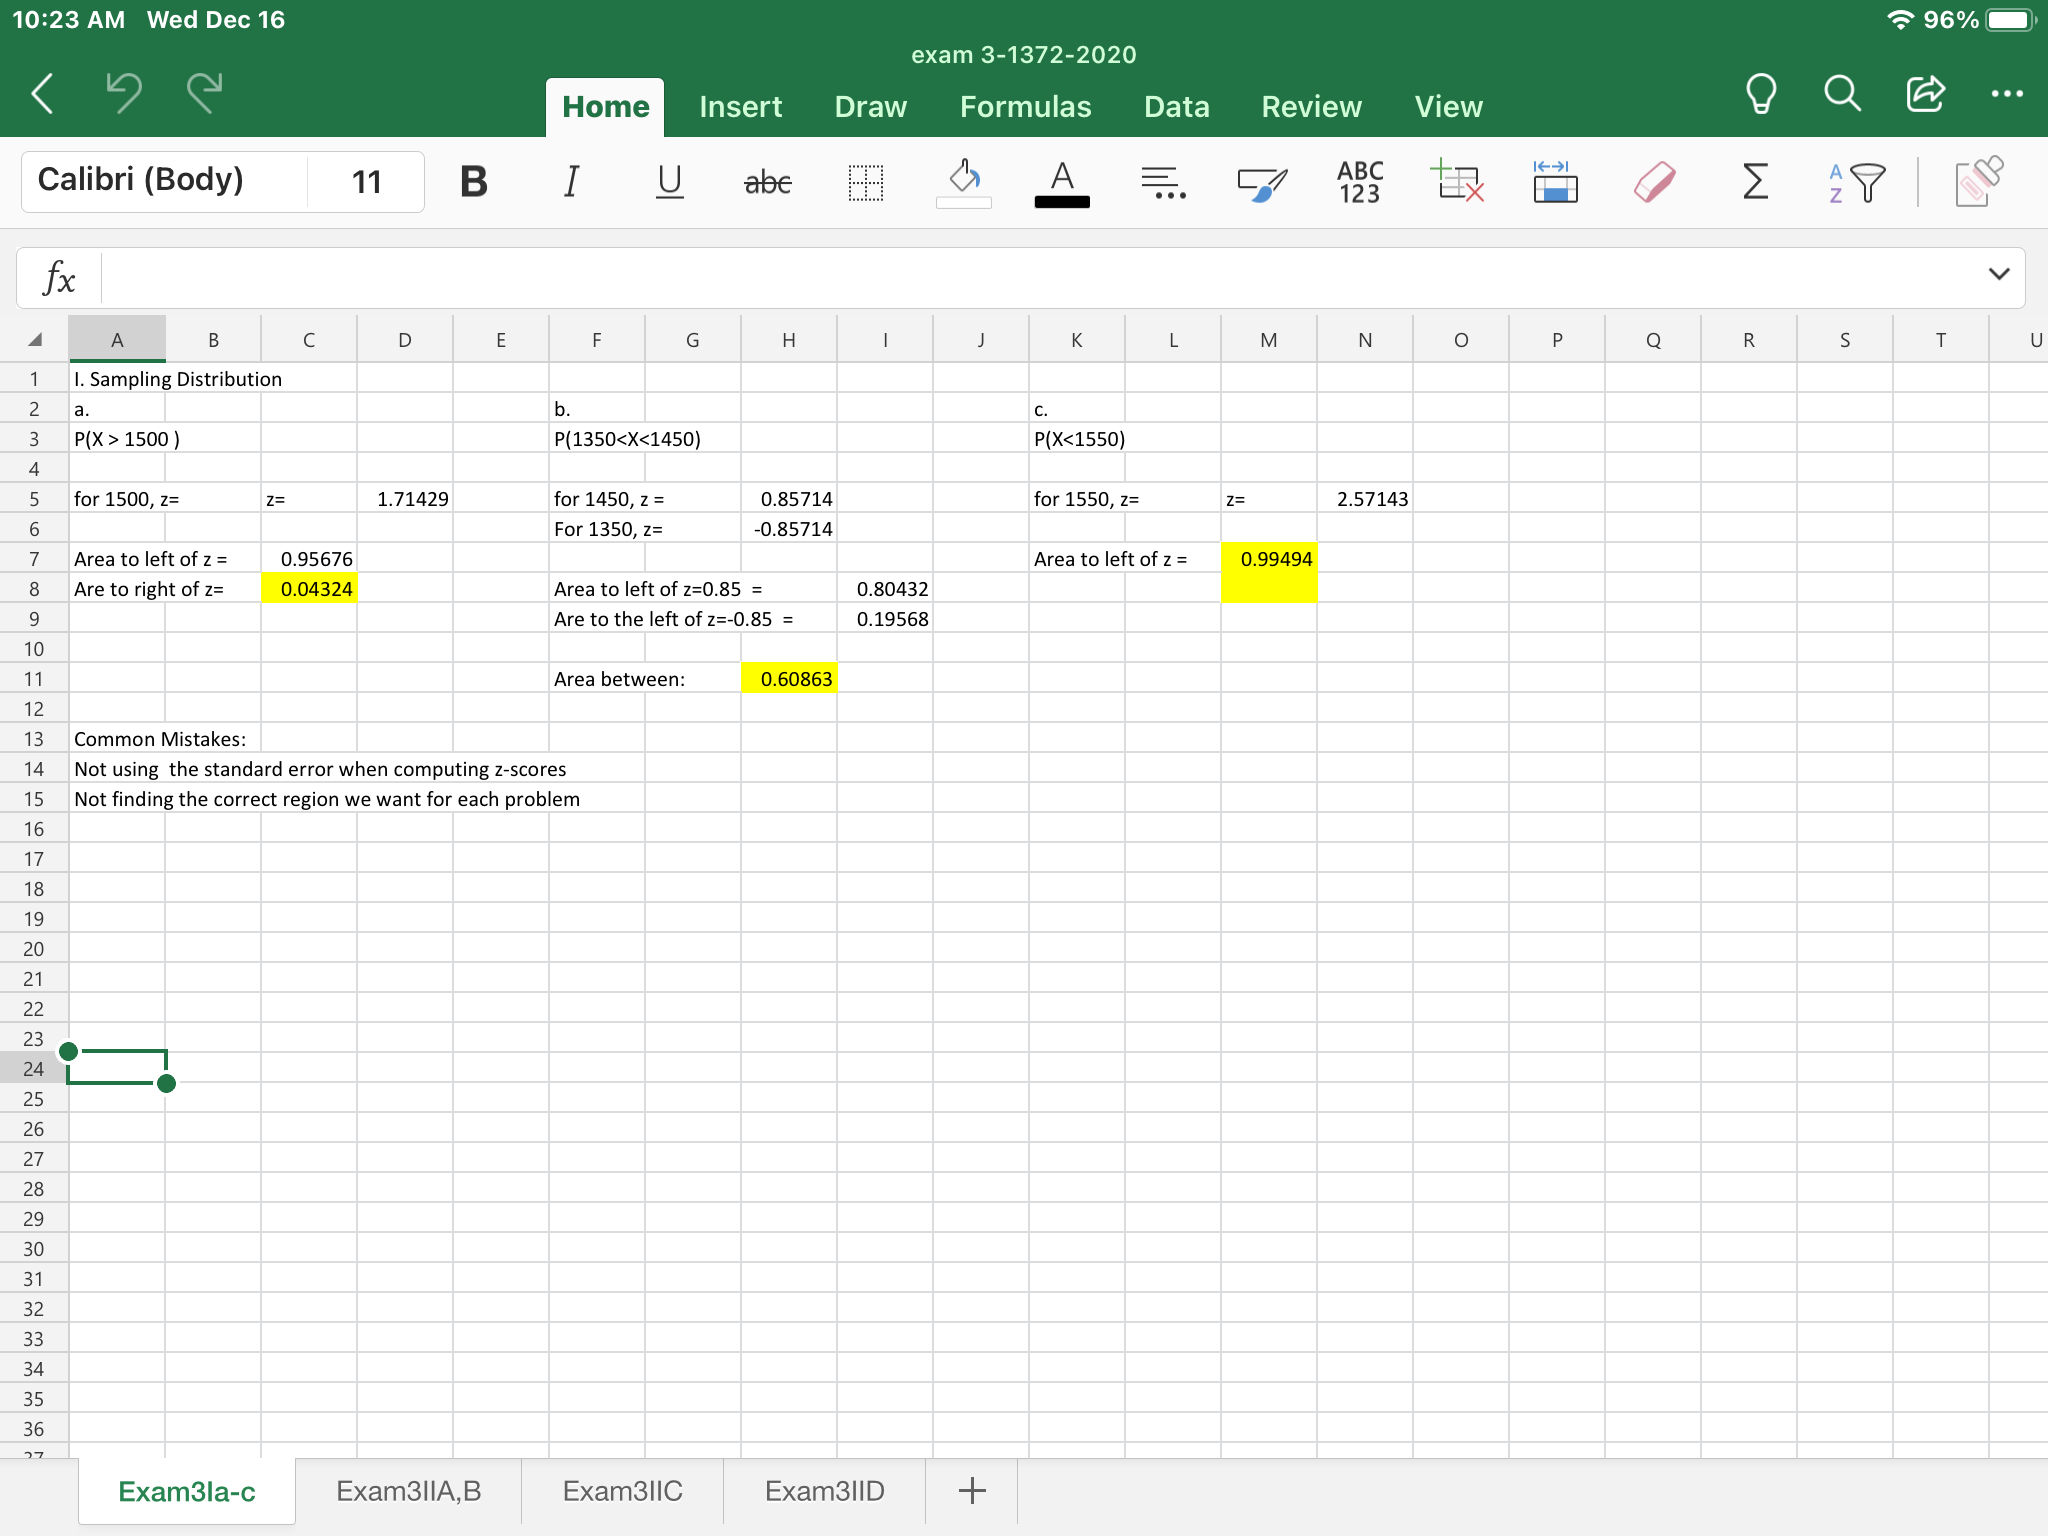
Task: Open the Number Format ABC 123 icon
Action: click(1360, 182)
